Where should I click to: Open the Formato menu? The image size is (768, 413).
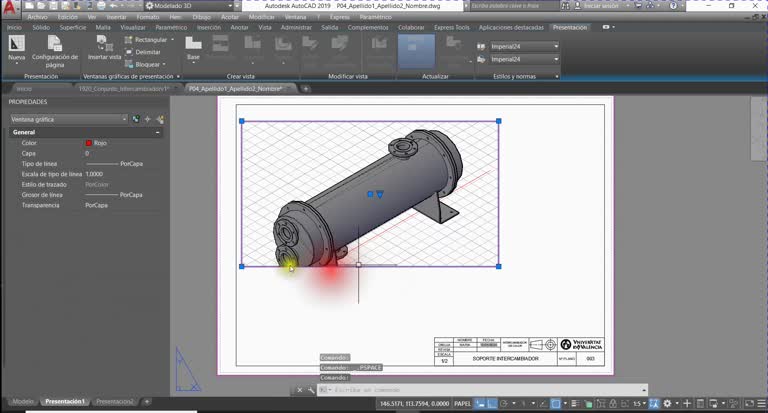tap(147, 17)
